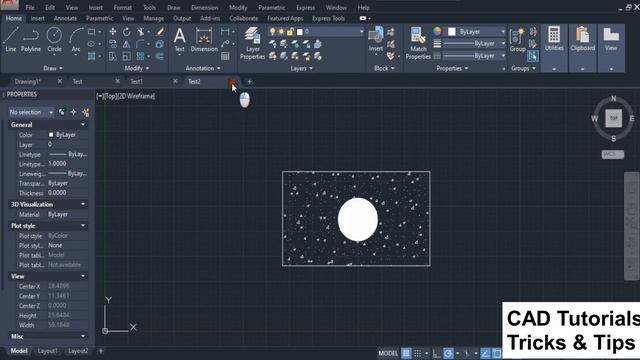Toggle PICKADD icon in Properties palette
Screen dimensions: 640x360
click(x=62, y=112)
